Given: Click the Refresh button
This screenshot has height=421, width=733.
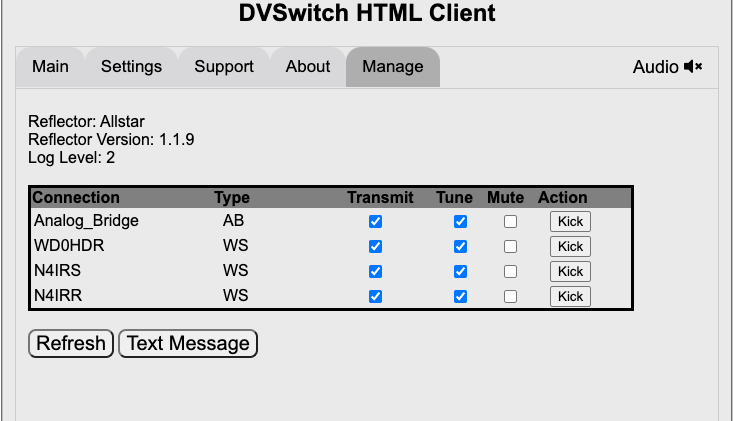Looking at the screenshot, I should 71,343.
